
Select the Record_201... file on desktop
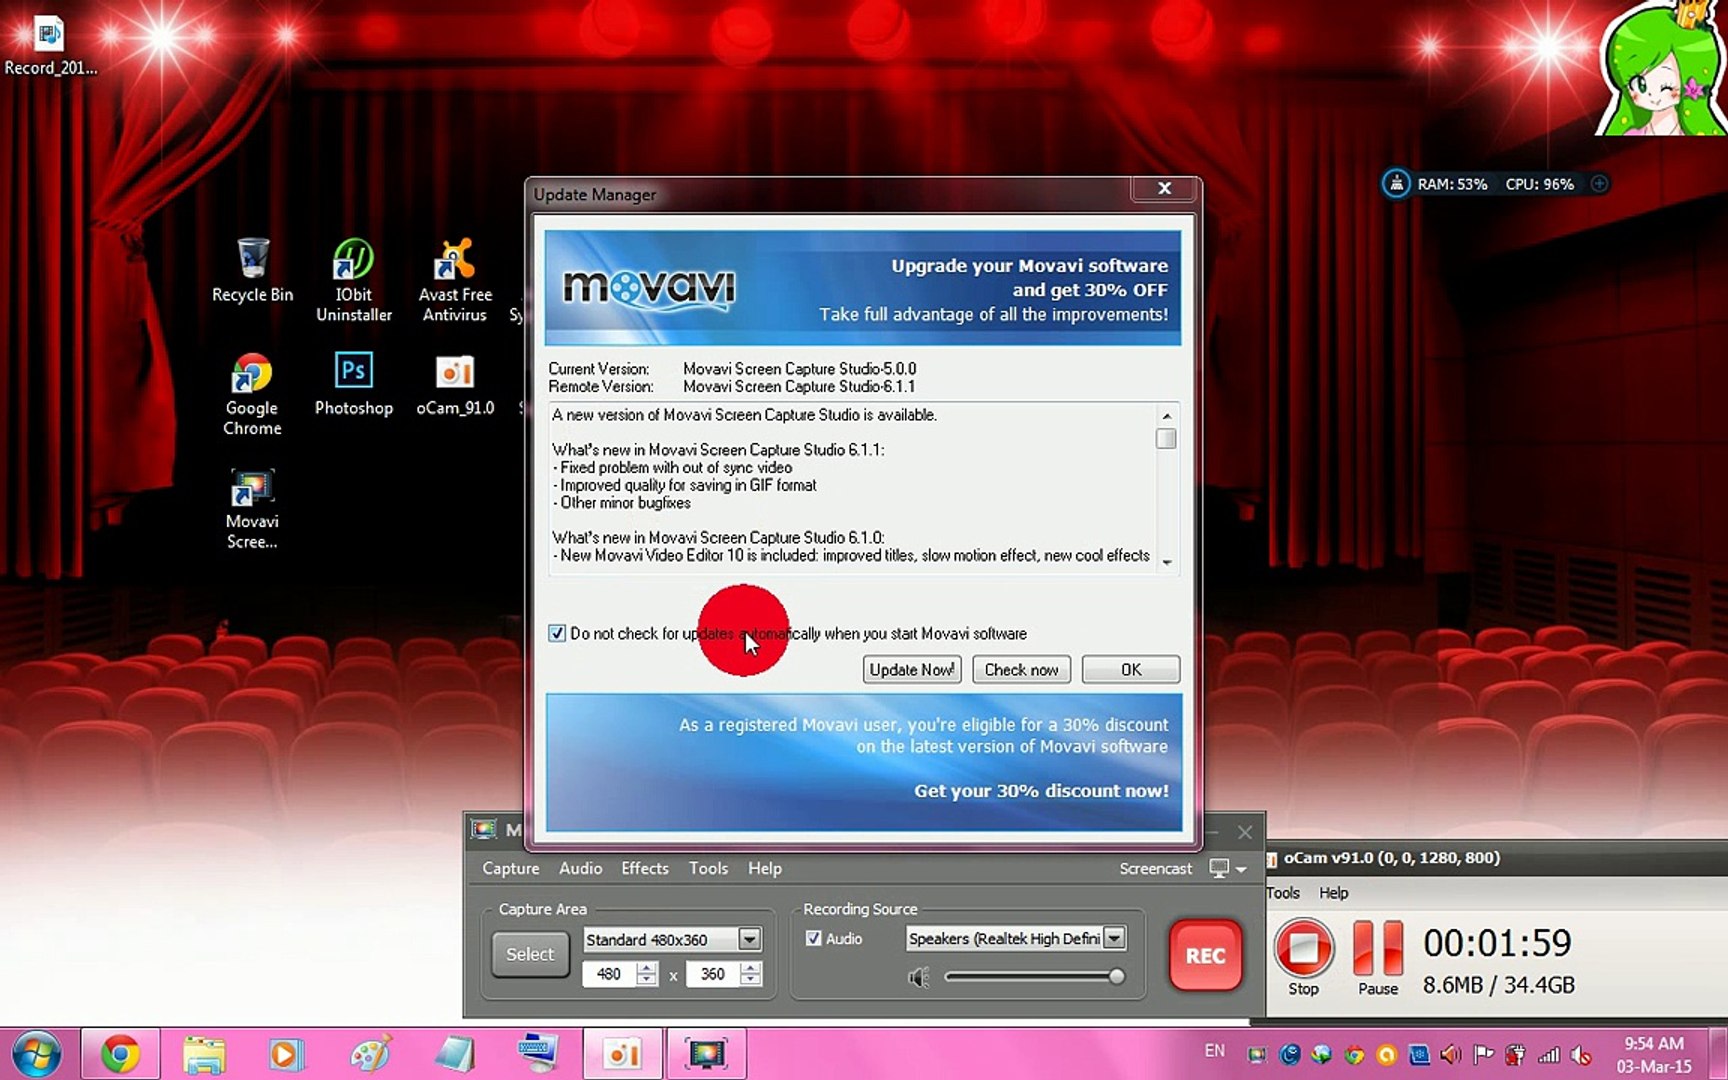[x=50, y=46]
